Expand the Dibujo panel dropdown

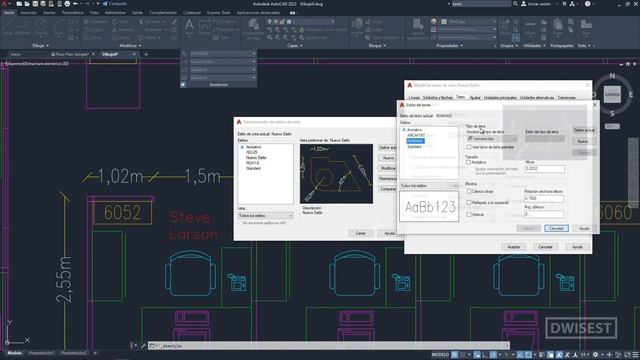(x=41, y=46)
